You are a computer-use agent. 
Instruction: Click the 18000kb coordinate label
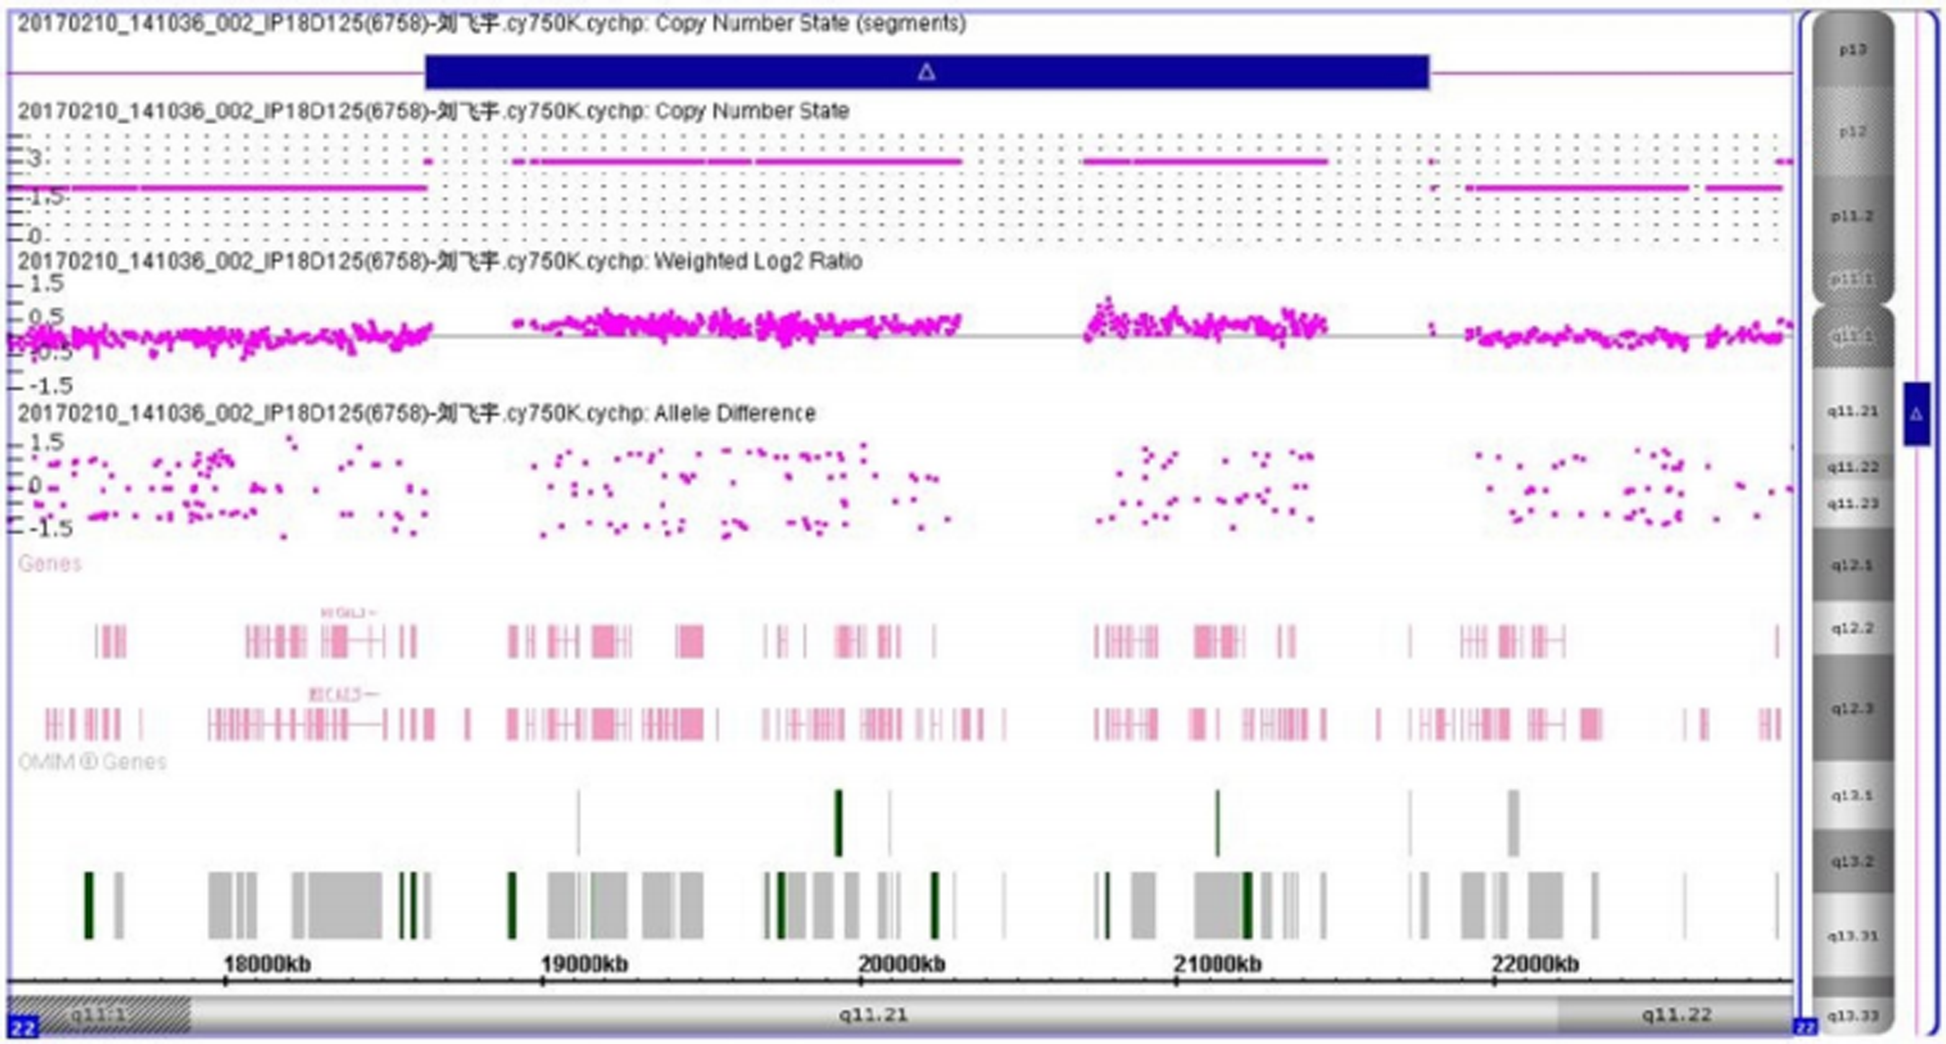coord(267,964)
